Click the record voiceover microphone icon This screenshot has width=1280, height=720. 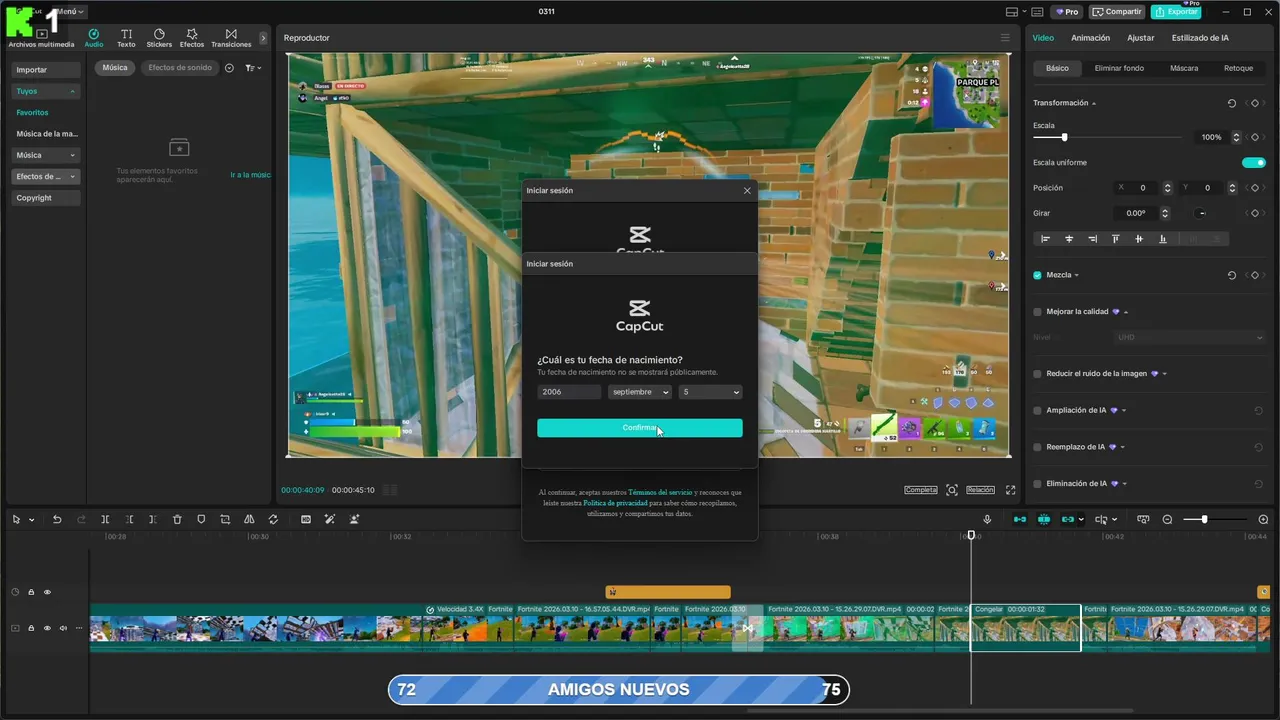(987, 519)
